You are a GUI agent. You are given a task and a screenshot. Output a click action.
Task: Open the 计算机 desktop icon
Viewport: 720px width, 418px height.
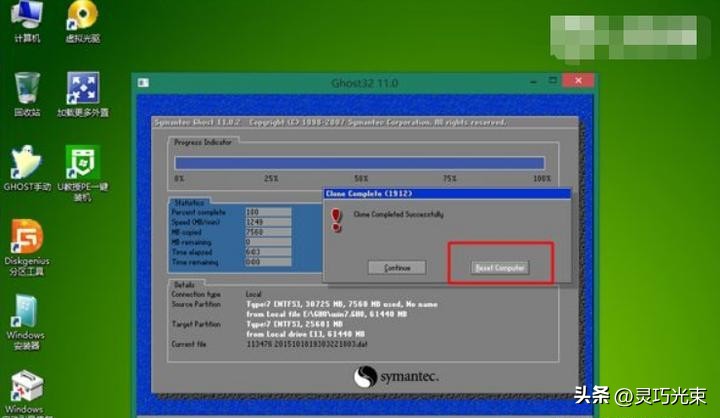coord(27,21)
